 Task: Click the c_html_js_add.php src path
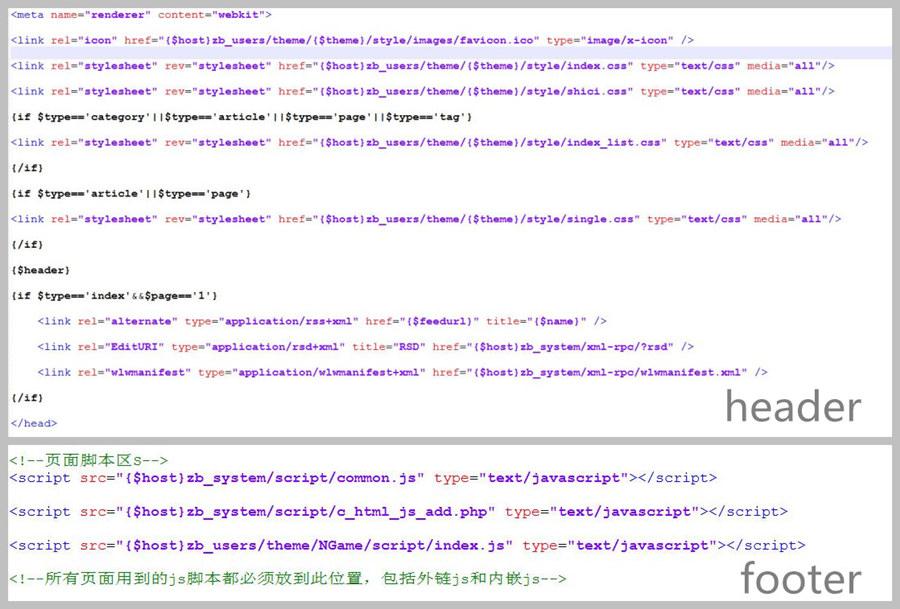click(306, 512)
